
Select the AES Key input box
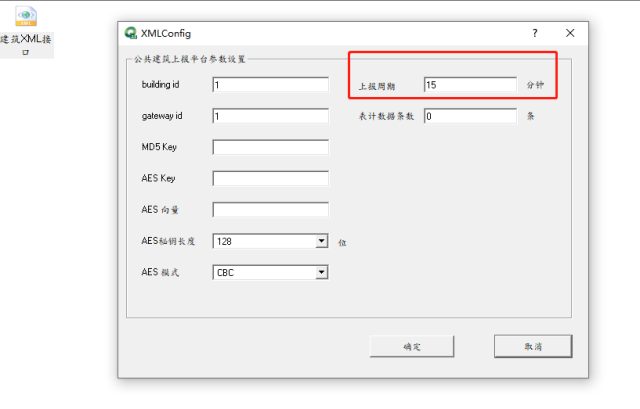pos(270,178)
